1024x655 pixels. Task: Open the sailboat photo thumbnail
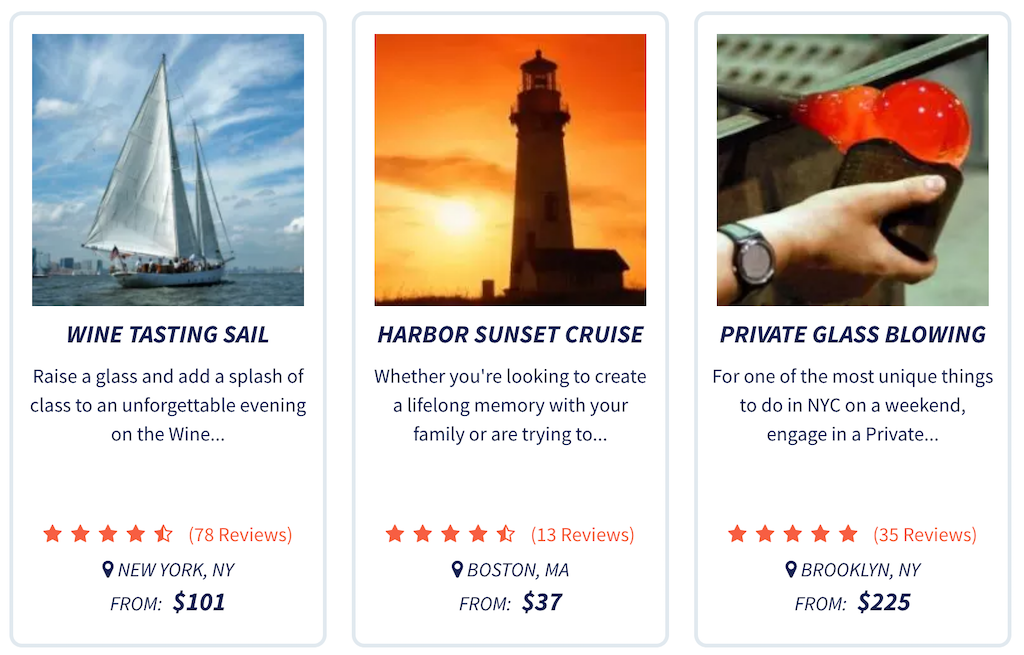[x=168, y=170]
